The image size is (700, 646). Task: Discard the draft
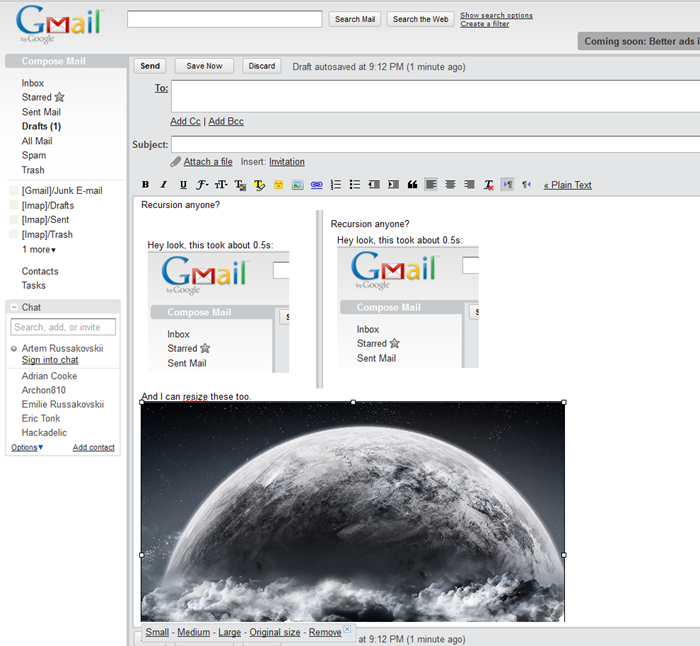coord(262,66)
